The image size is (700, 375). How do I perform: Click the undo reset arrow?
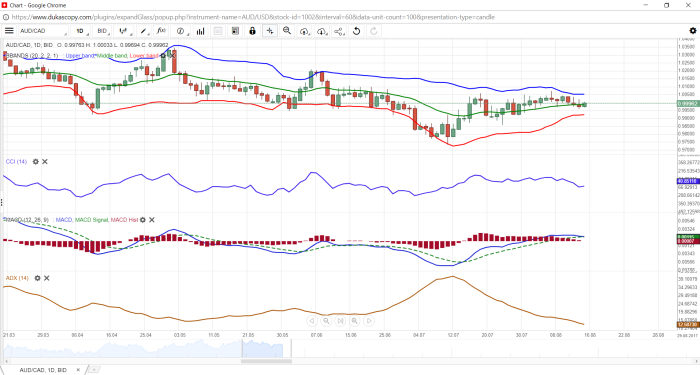coord(356,31)
